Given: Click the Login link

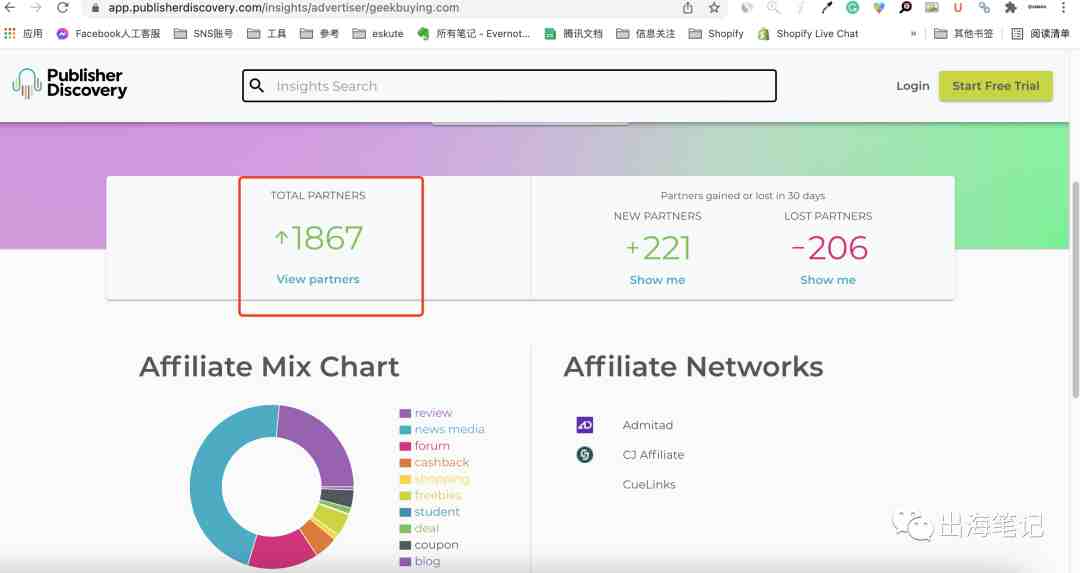Looking at the screenshot, I should click(913, 86).
